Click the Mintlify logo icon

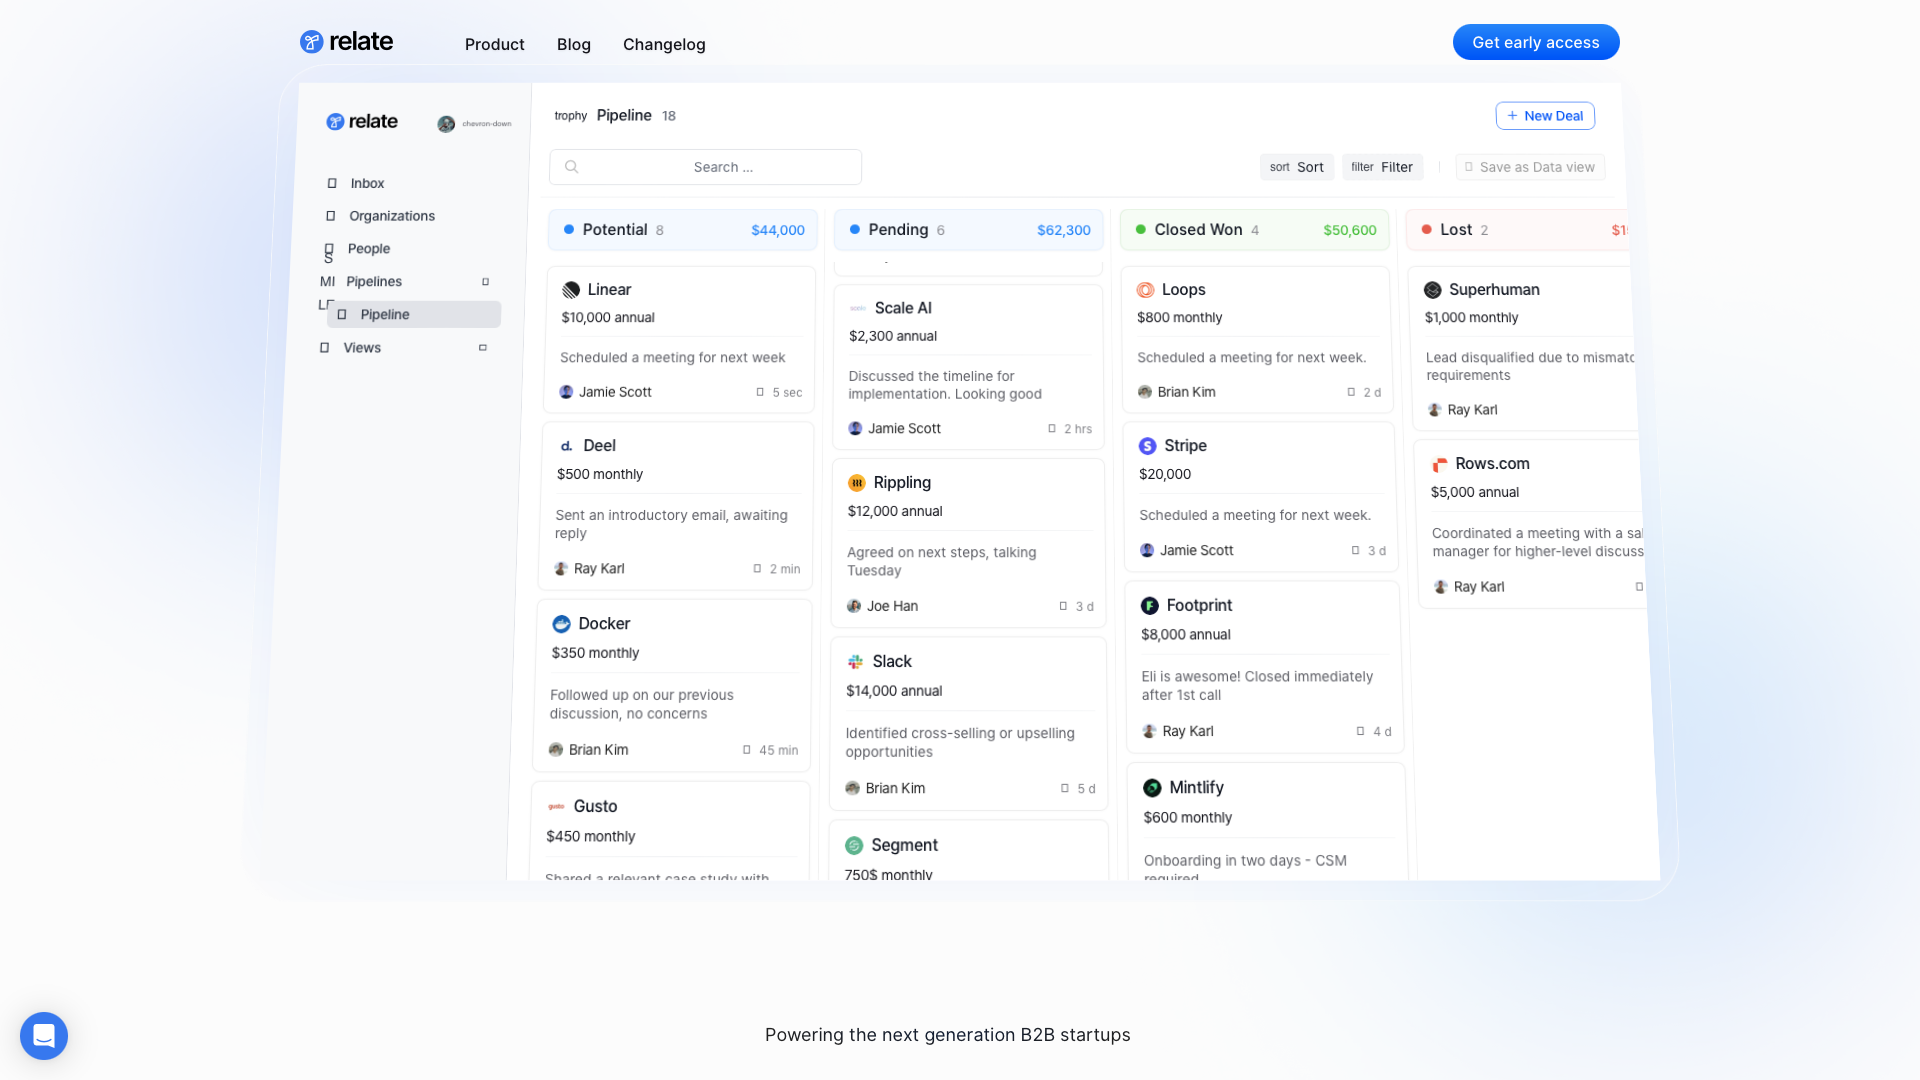tap(1153, 788)
